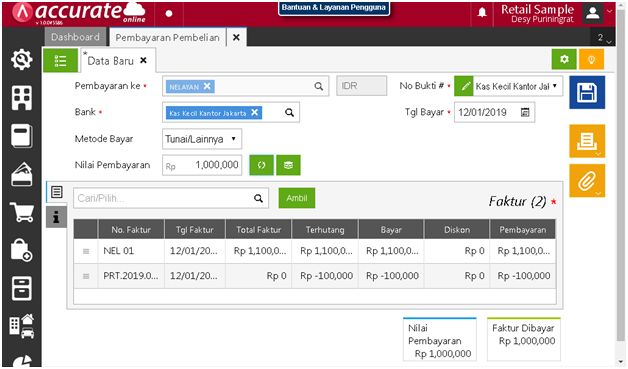Screen dimensions: 628x369
Task: Close the Pembayaran Pembelian tab
Action: click(x=236, y=37)
